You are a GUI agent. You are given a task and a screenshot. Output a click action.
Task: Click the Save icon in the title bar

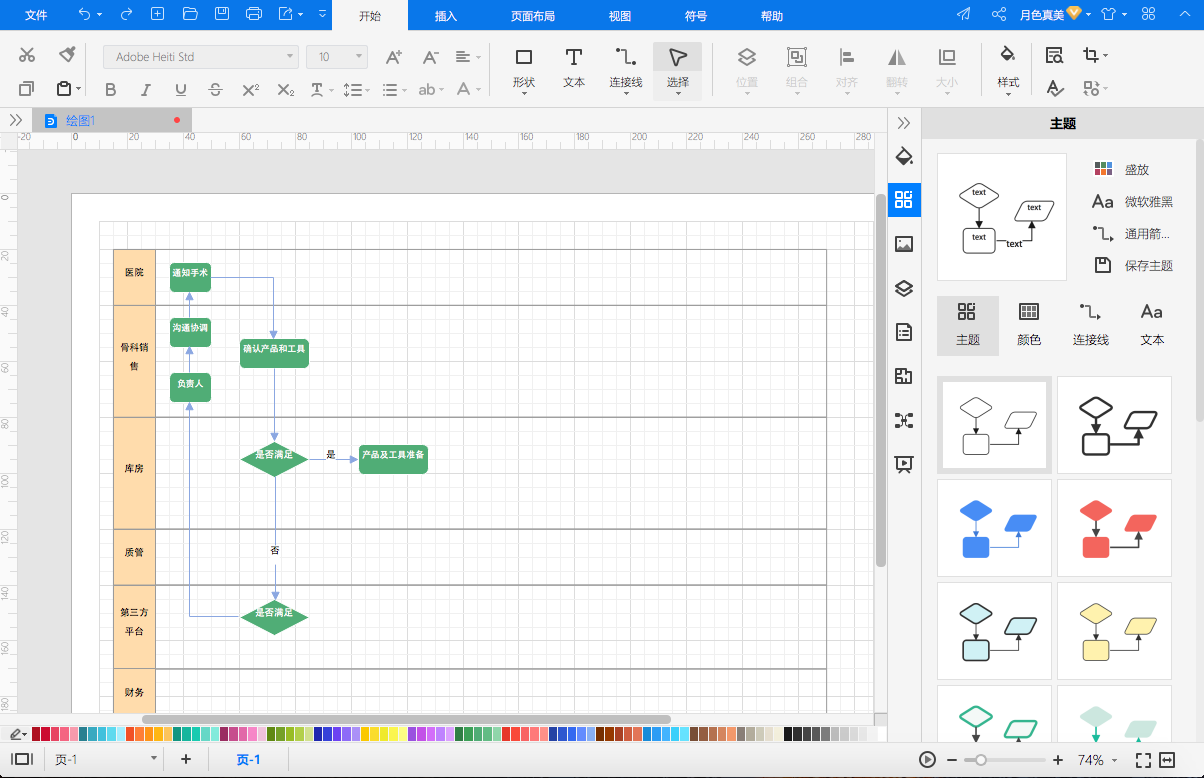pos(222,14)
